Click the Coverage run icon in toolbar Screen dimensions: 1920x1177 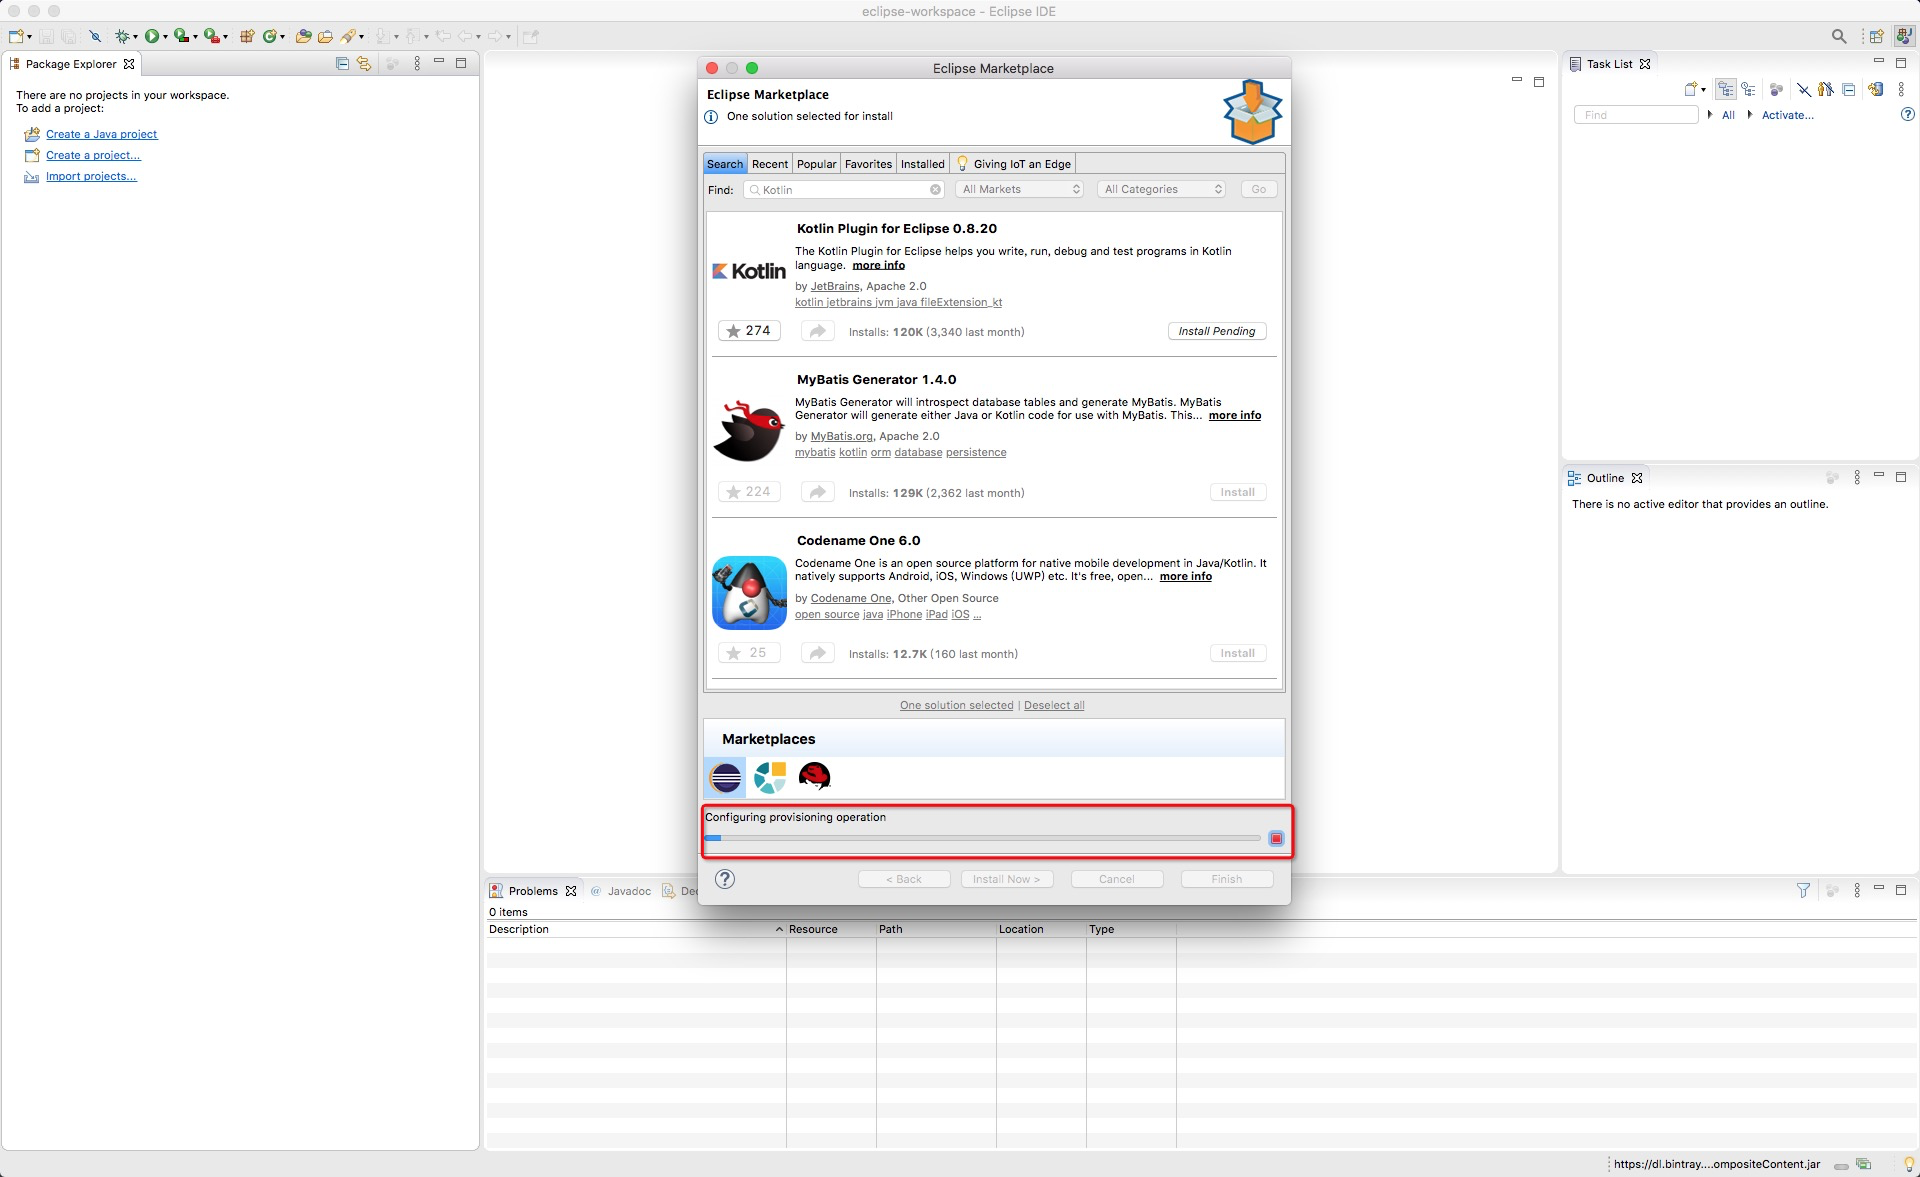[x=181, y=36]
